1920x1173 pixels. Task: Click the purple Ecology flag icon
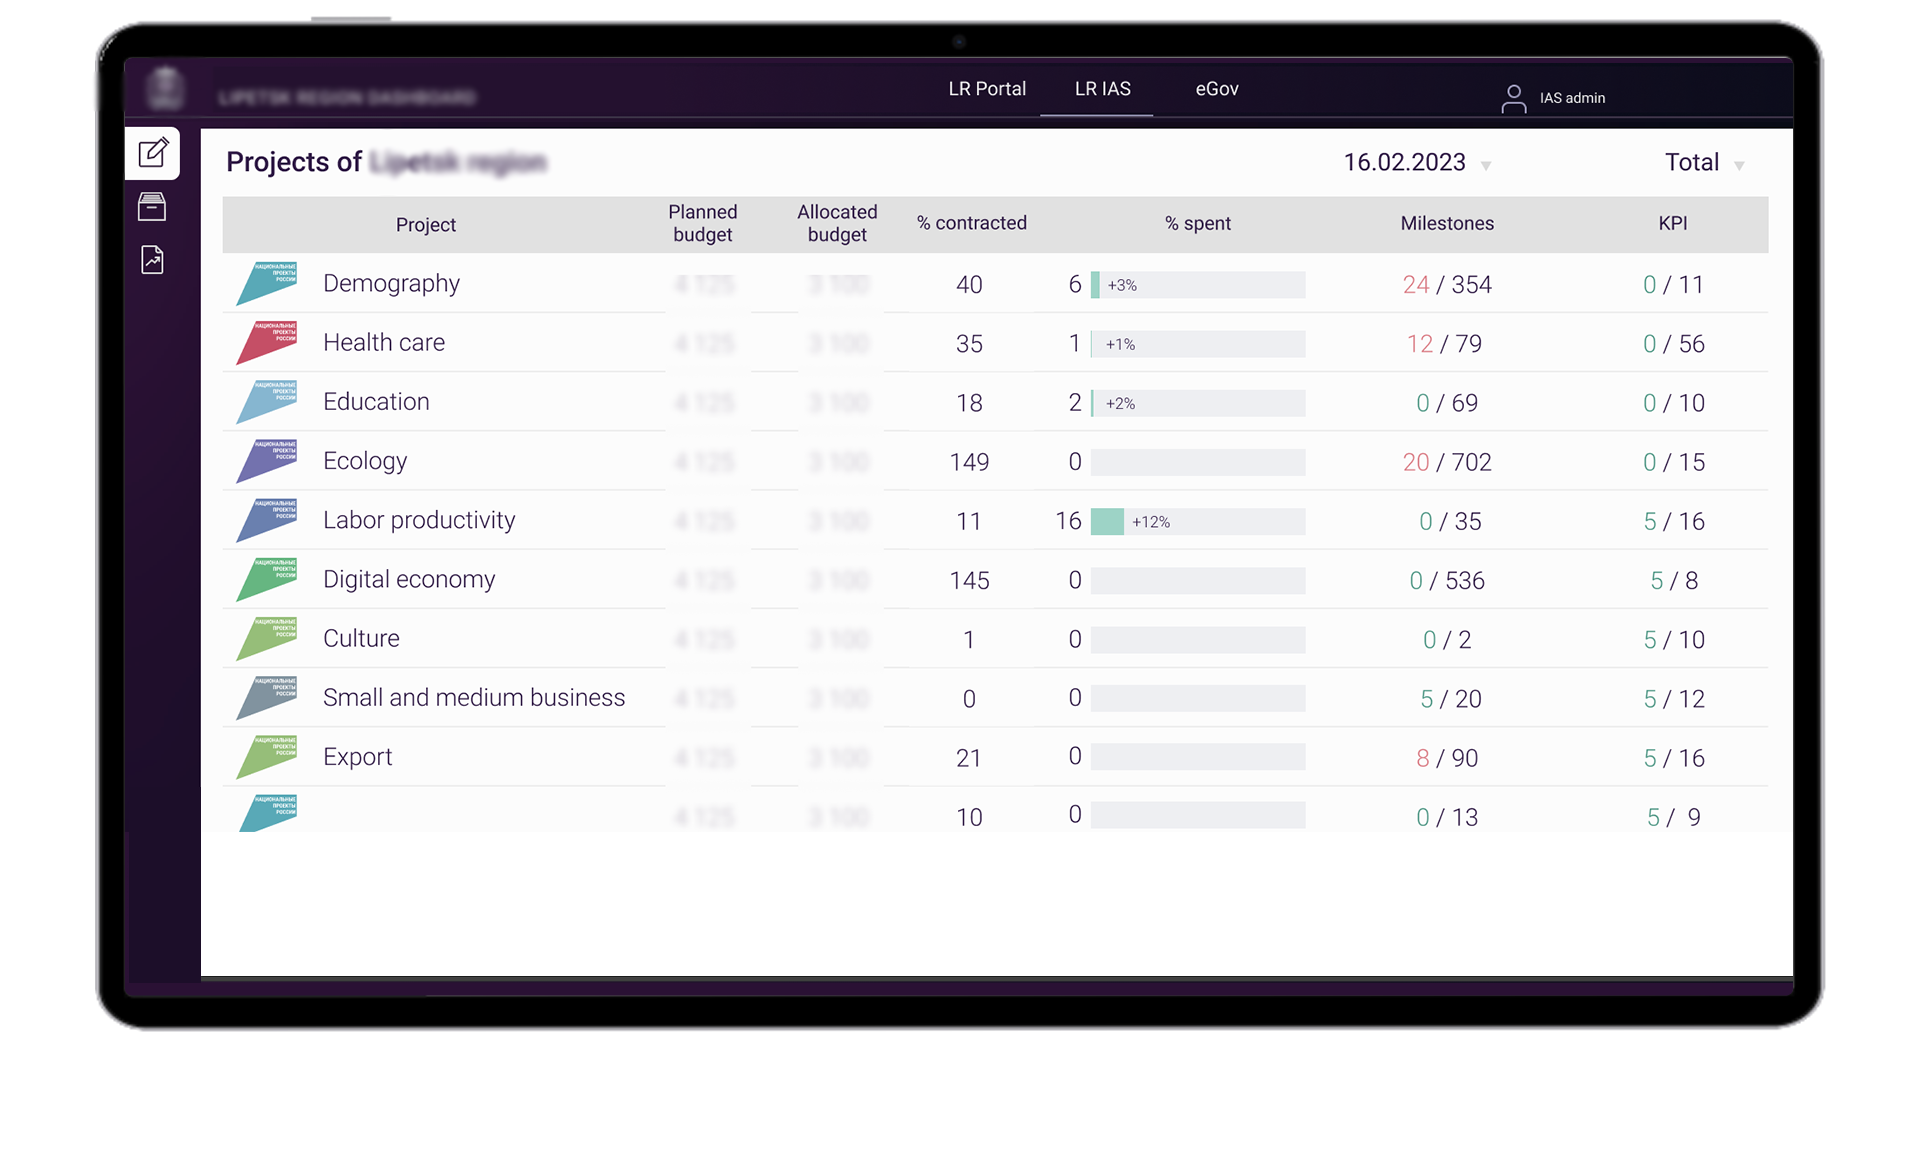268,461
